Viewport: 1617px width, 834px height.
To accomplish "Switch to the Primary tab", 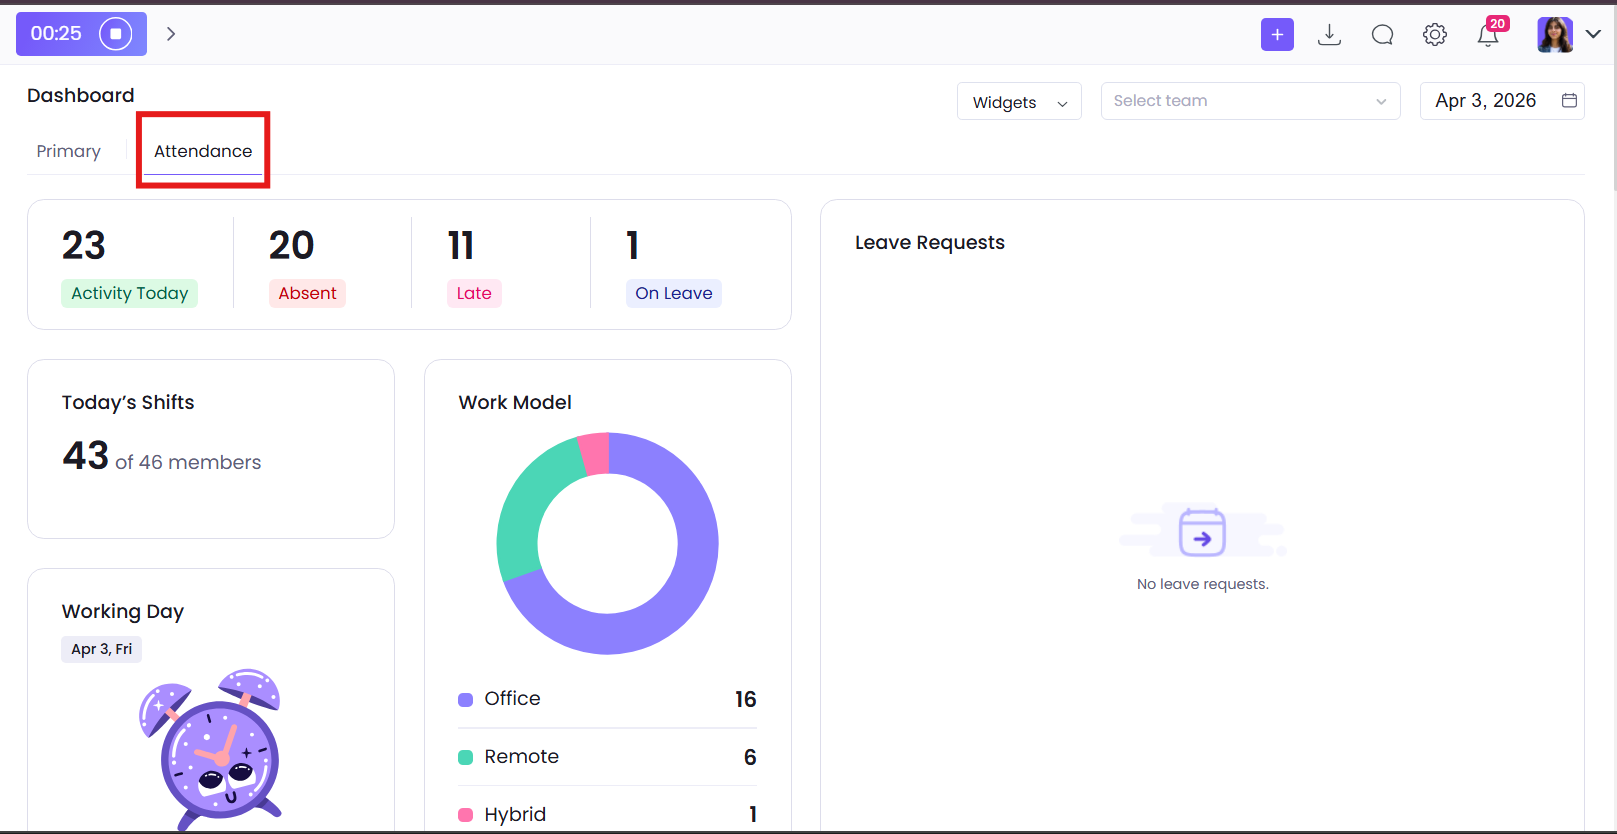I will [x=69, y=151].
